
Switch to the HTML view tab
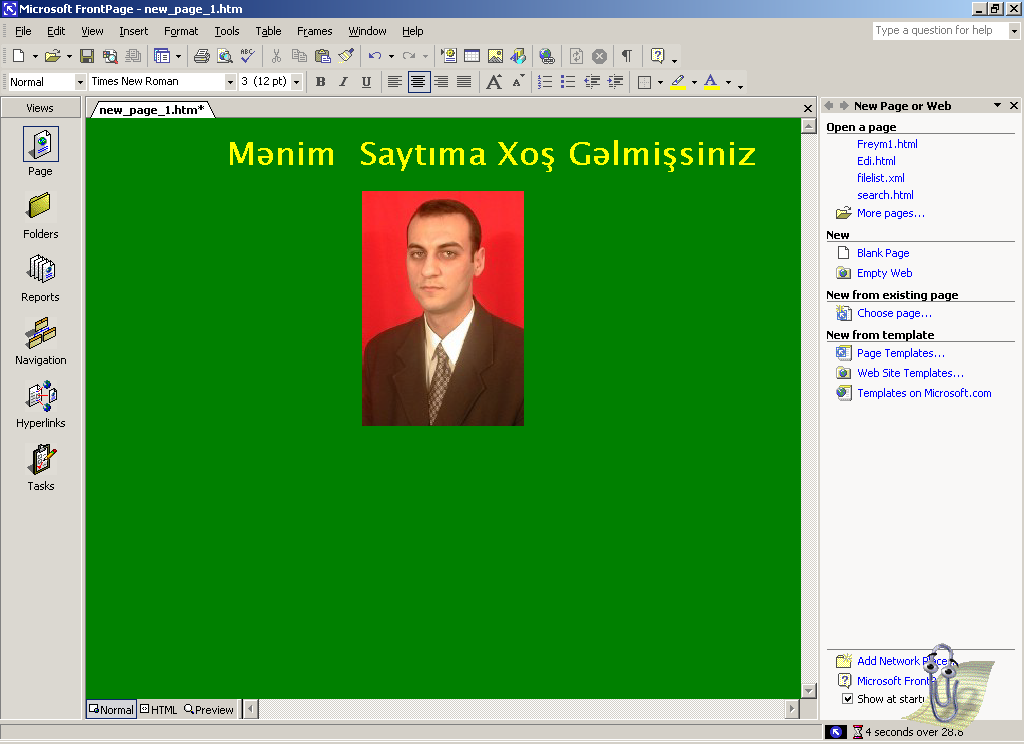[159, 709]
